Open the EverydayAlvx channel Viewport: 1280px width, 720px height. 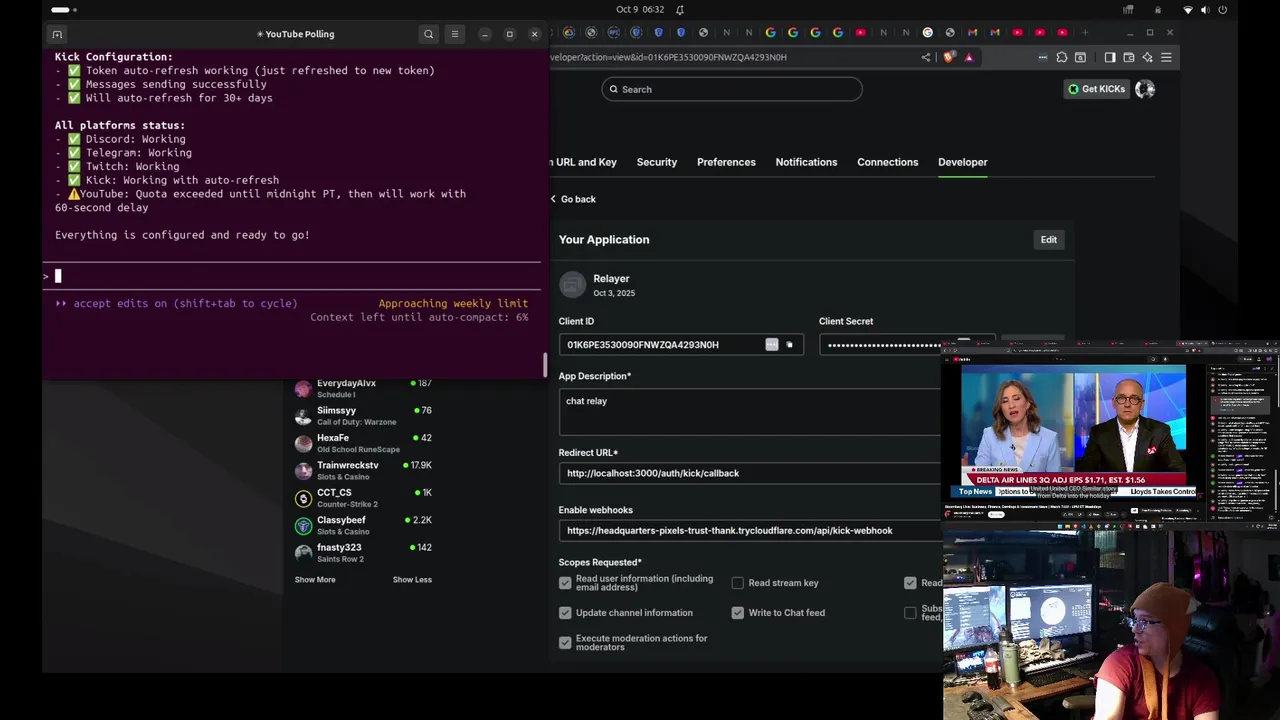click(363, 389)
